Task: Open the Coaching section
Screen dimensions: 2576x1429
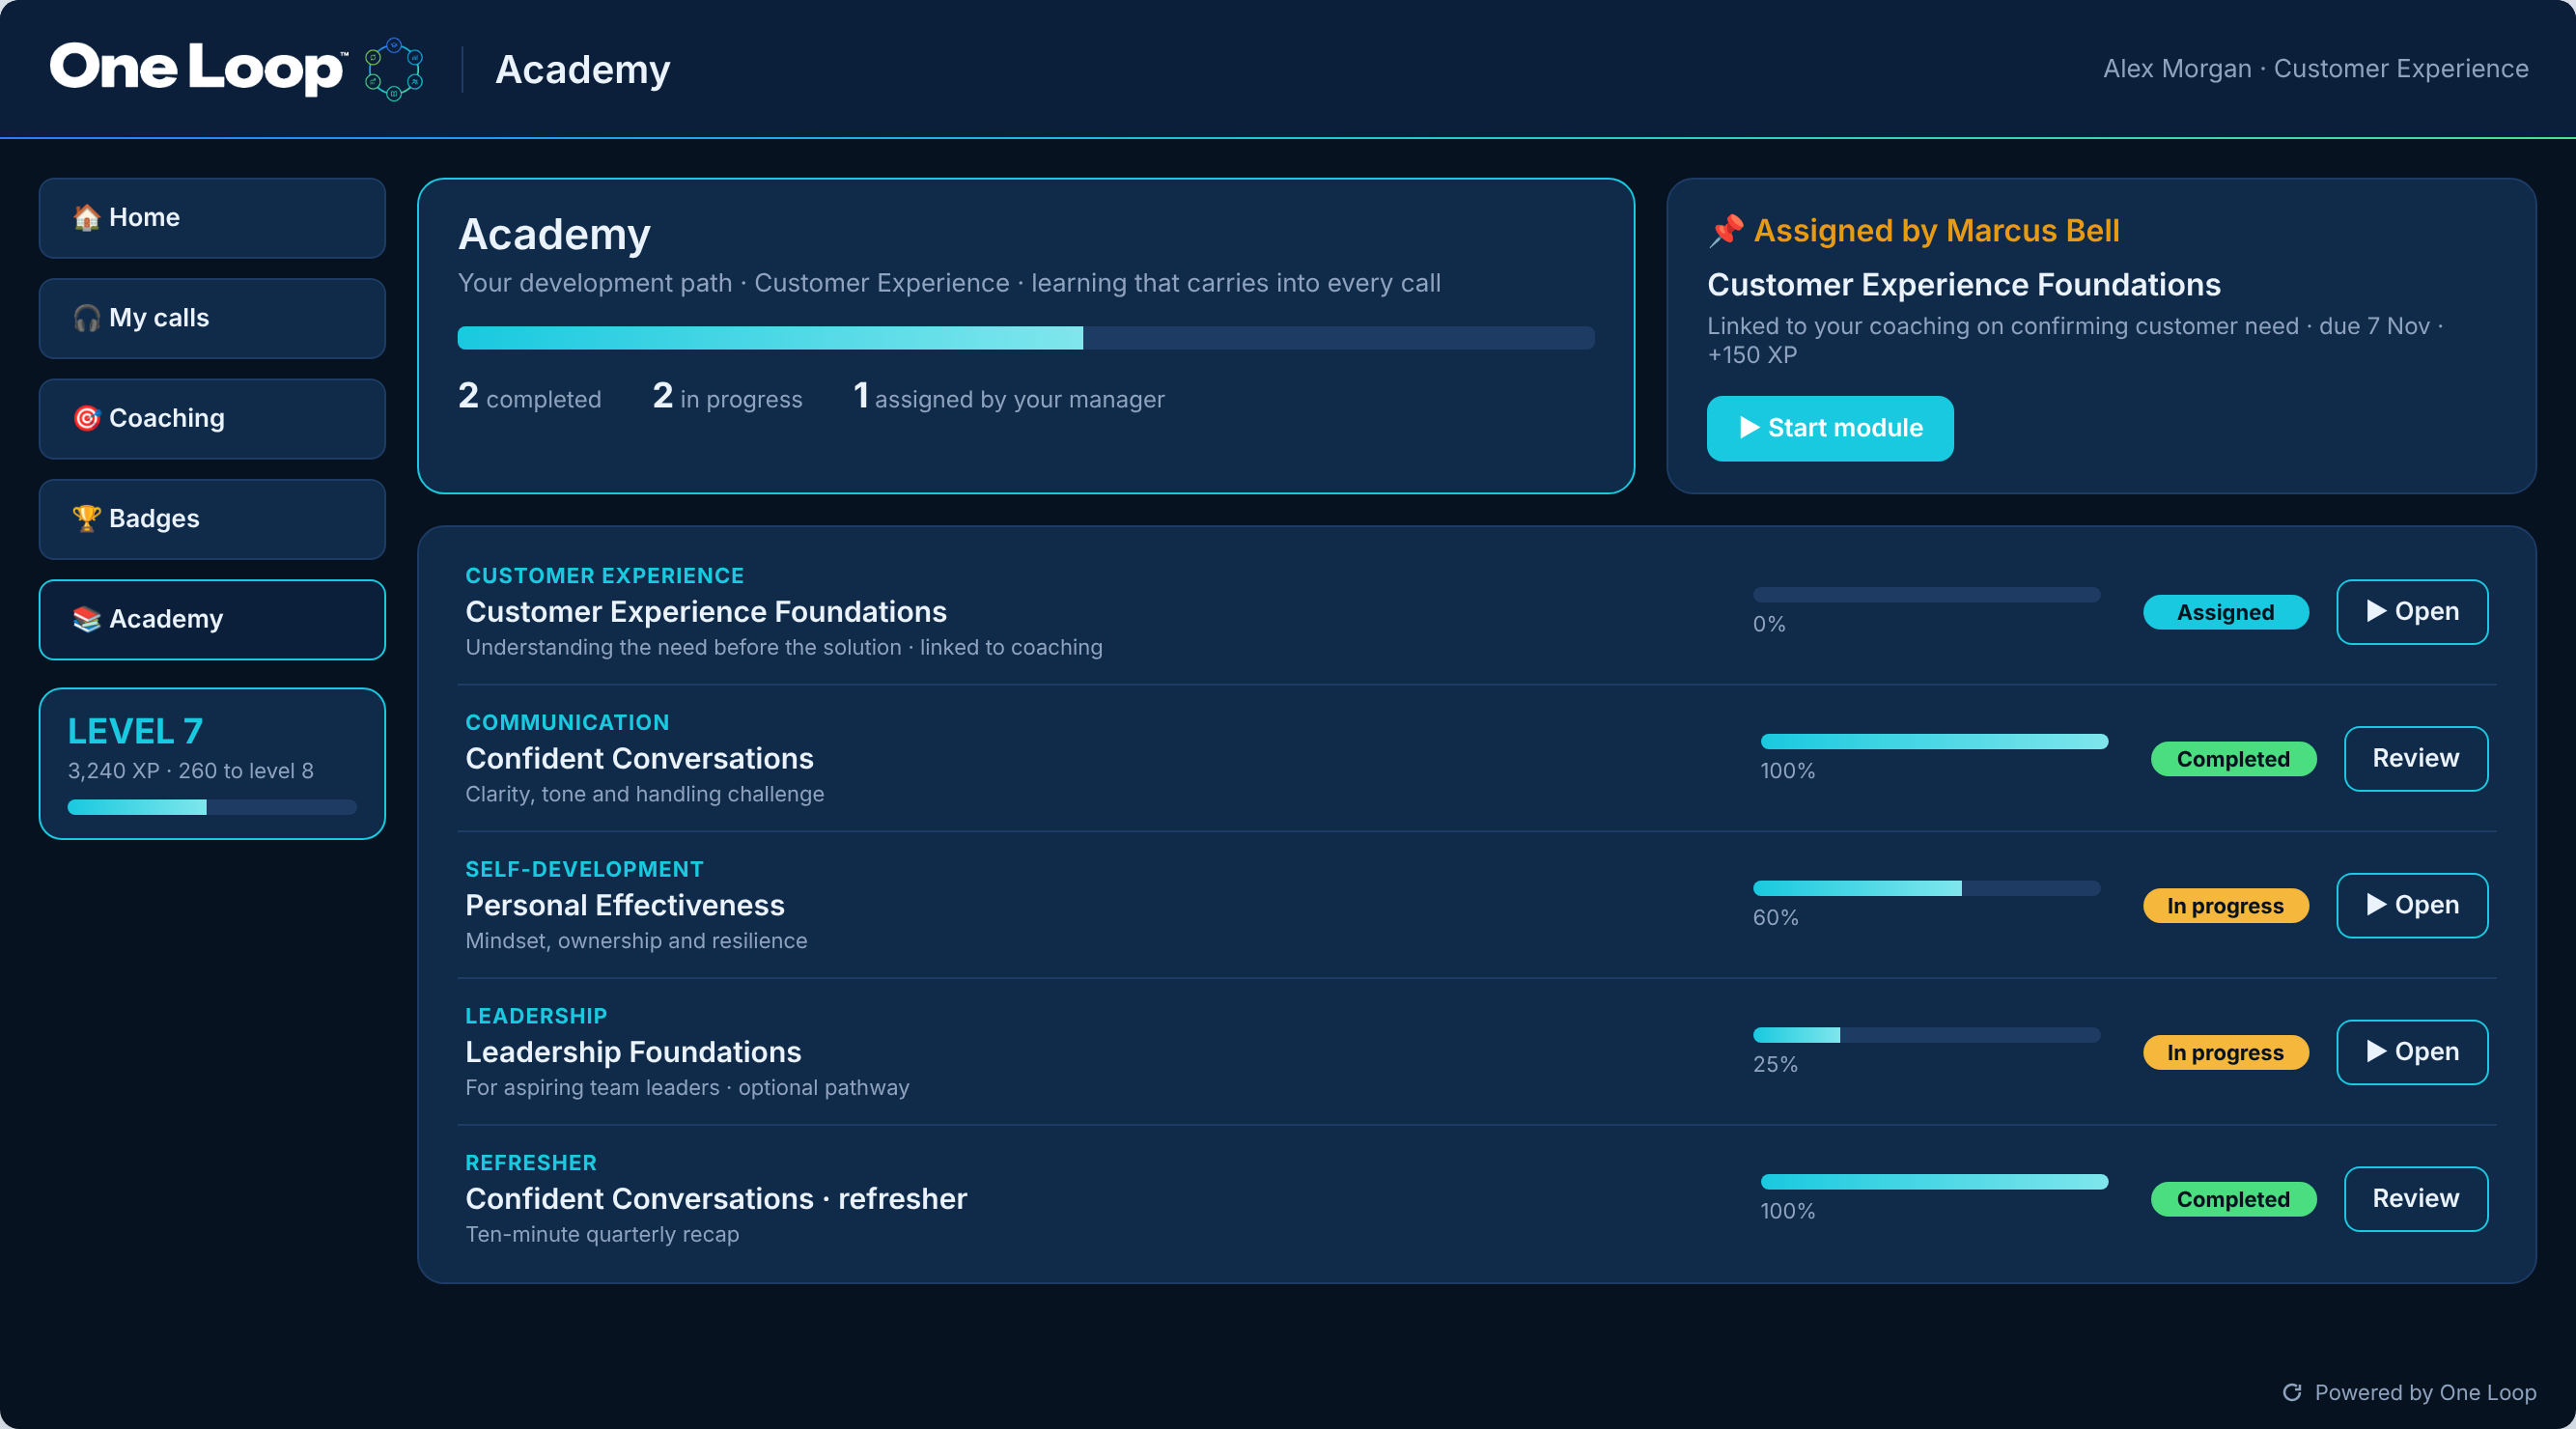Action: pyautogui.click(x=212, y=419)
